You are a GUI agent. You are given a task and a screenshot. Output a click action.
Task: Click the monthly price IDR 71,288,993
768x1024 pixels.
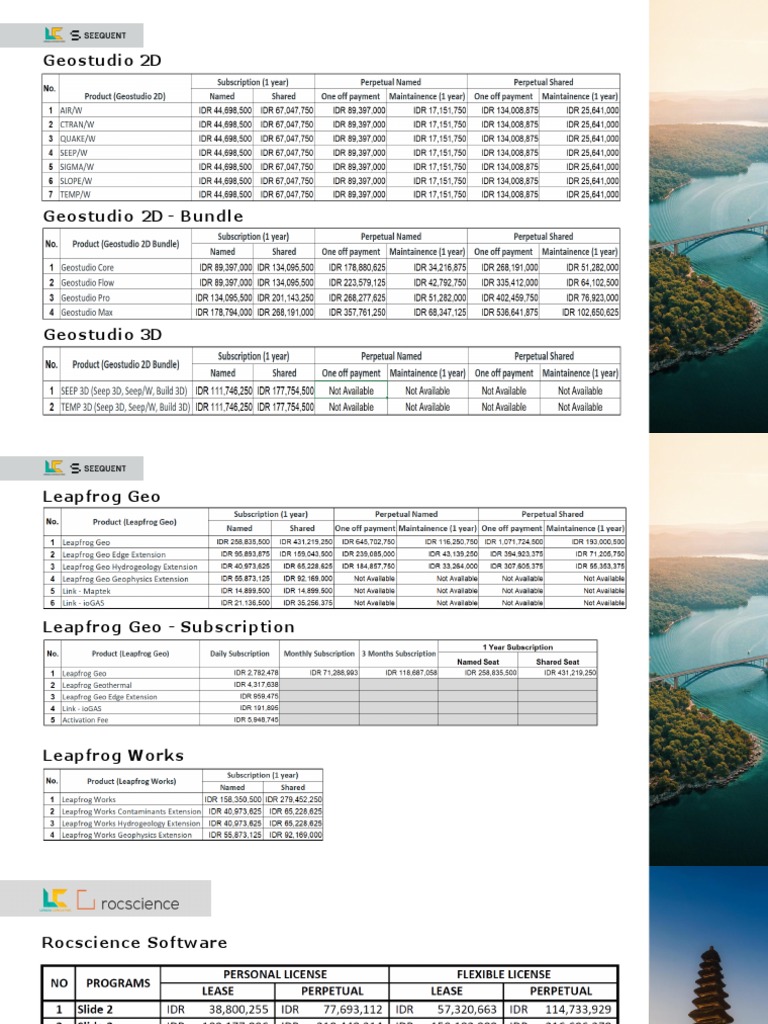point(334,673)
